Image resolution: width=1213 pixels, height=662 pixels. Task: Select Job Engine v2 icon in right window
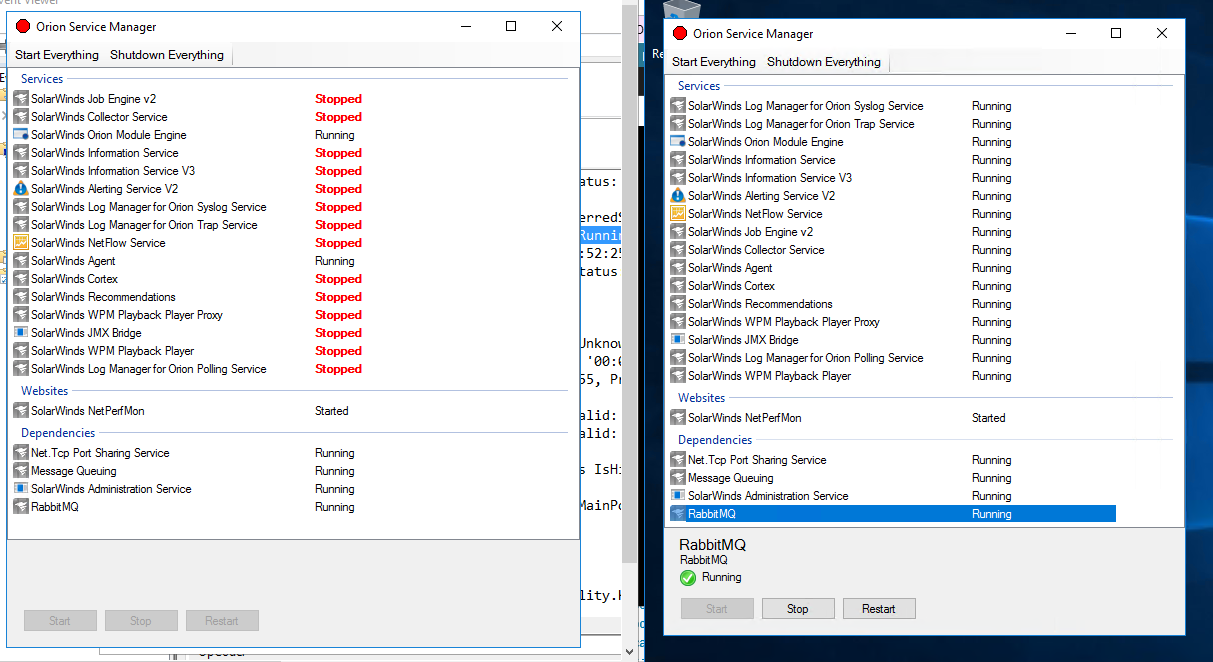click(x=678, y=232)
